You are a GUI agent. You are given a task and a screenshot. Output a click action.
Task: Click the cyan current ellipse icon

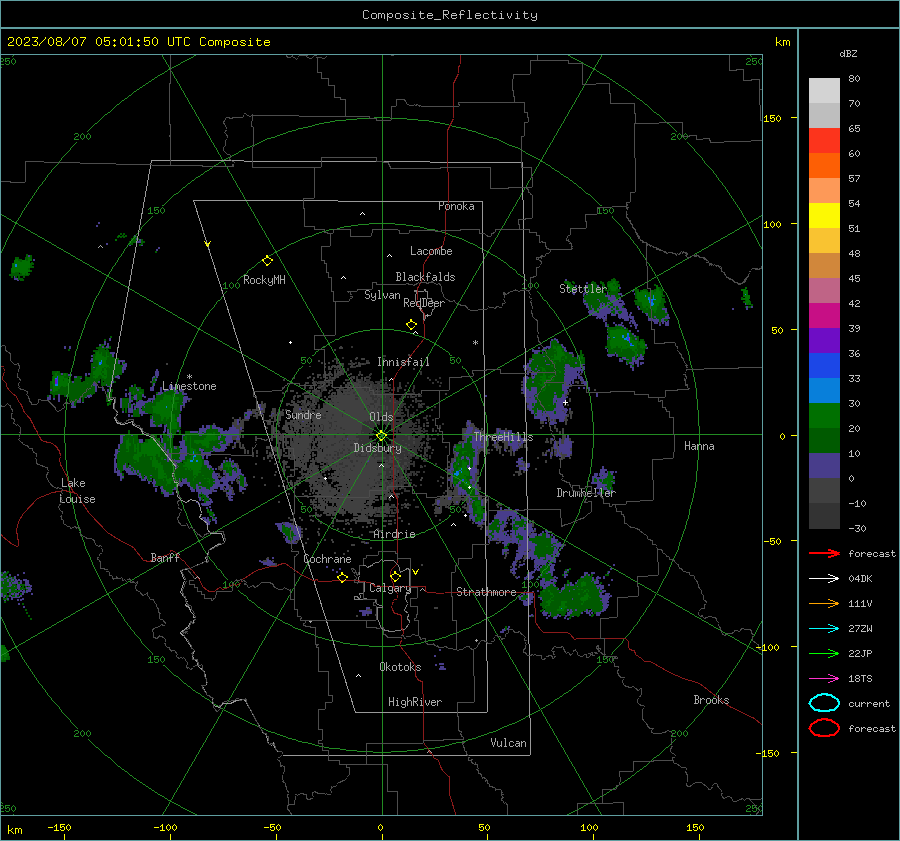coord(824,703)
